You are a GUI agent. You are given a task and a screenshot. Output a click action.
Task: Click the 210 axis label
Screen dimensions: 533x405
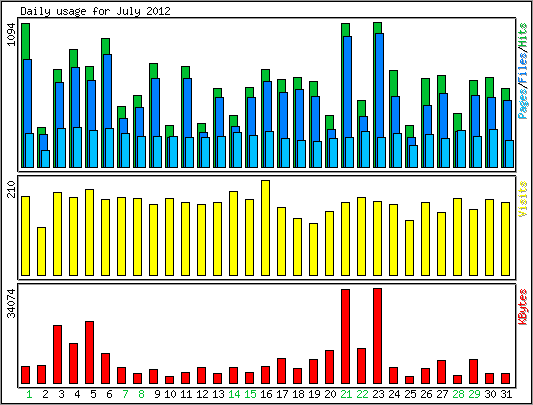(x=11, y=189)
